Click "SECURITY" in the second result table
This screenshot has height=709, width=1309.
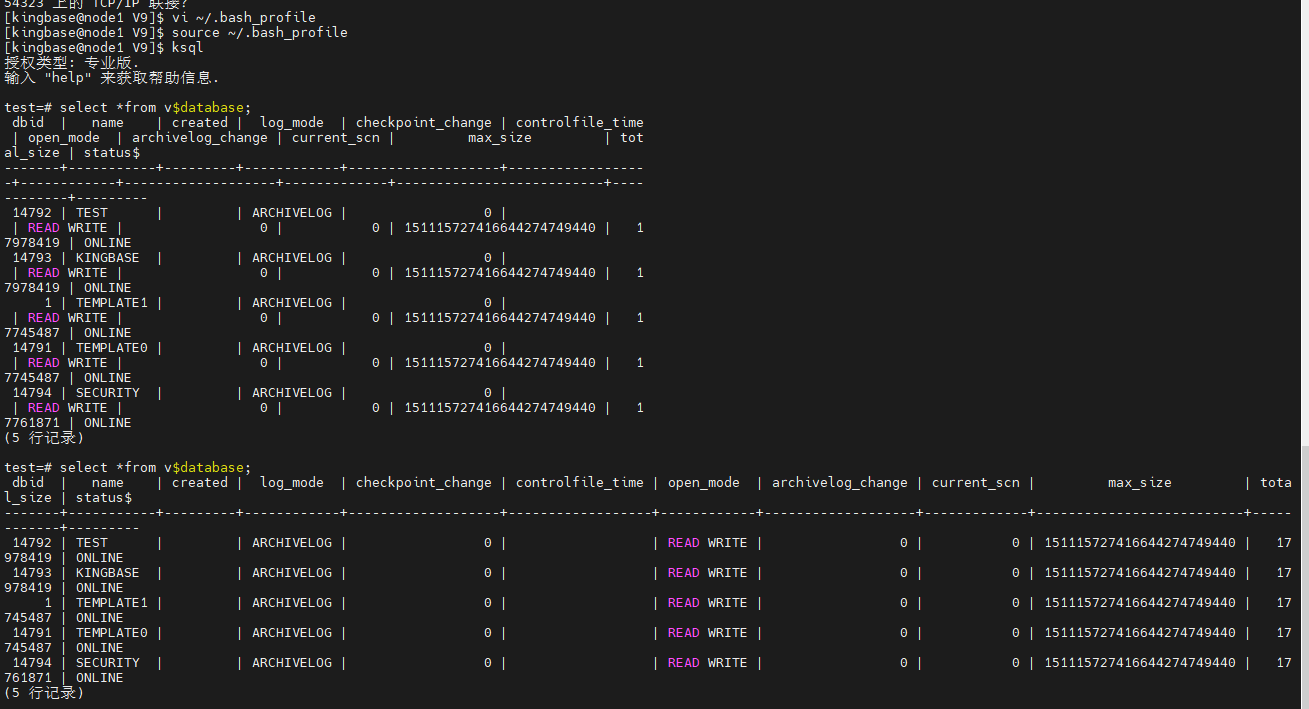[x=107, y=662]
